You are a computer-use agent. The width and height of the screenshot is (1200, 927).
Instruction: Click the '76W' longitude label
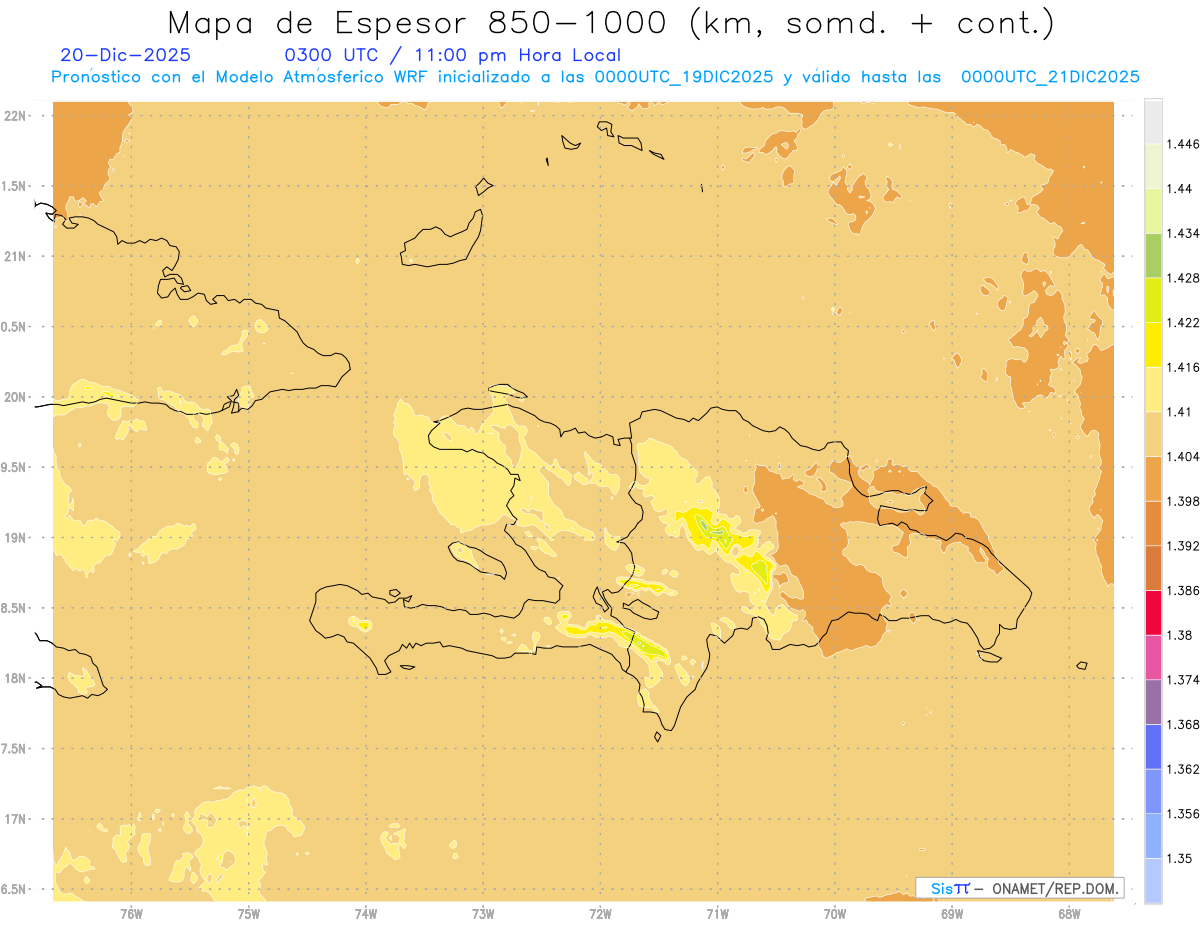tap(131, 914)
